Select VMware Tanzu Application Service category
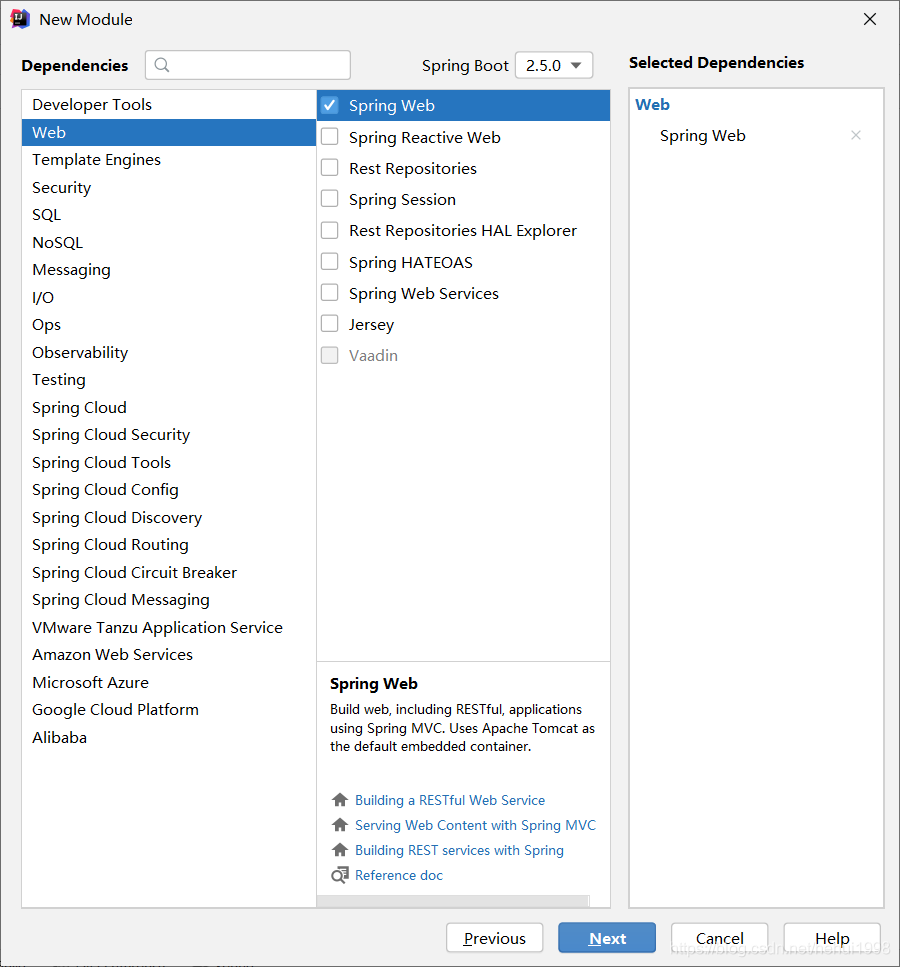Image resolution: width=900 pixels, height=967 pixels. (168, 627)
